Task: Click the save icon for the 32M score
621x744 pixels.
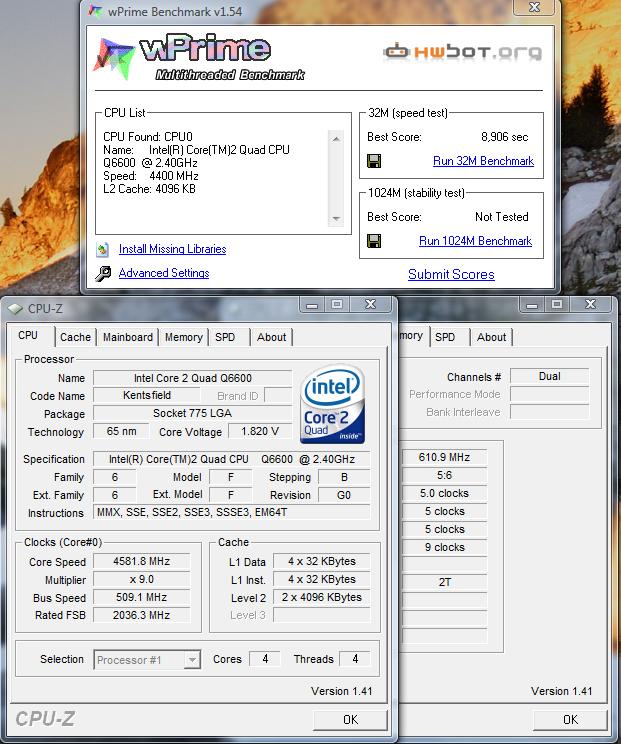Action: click(374, 161)
